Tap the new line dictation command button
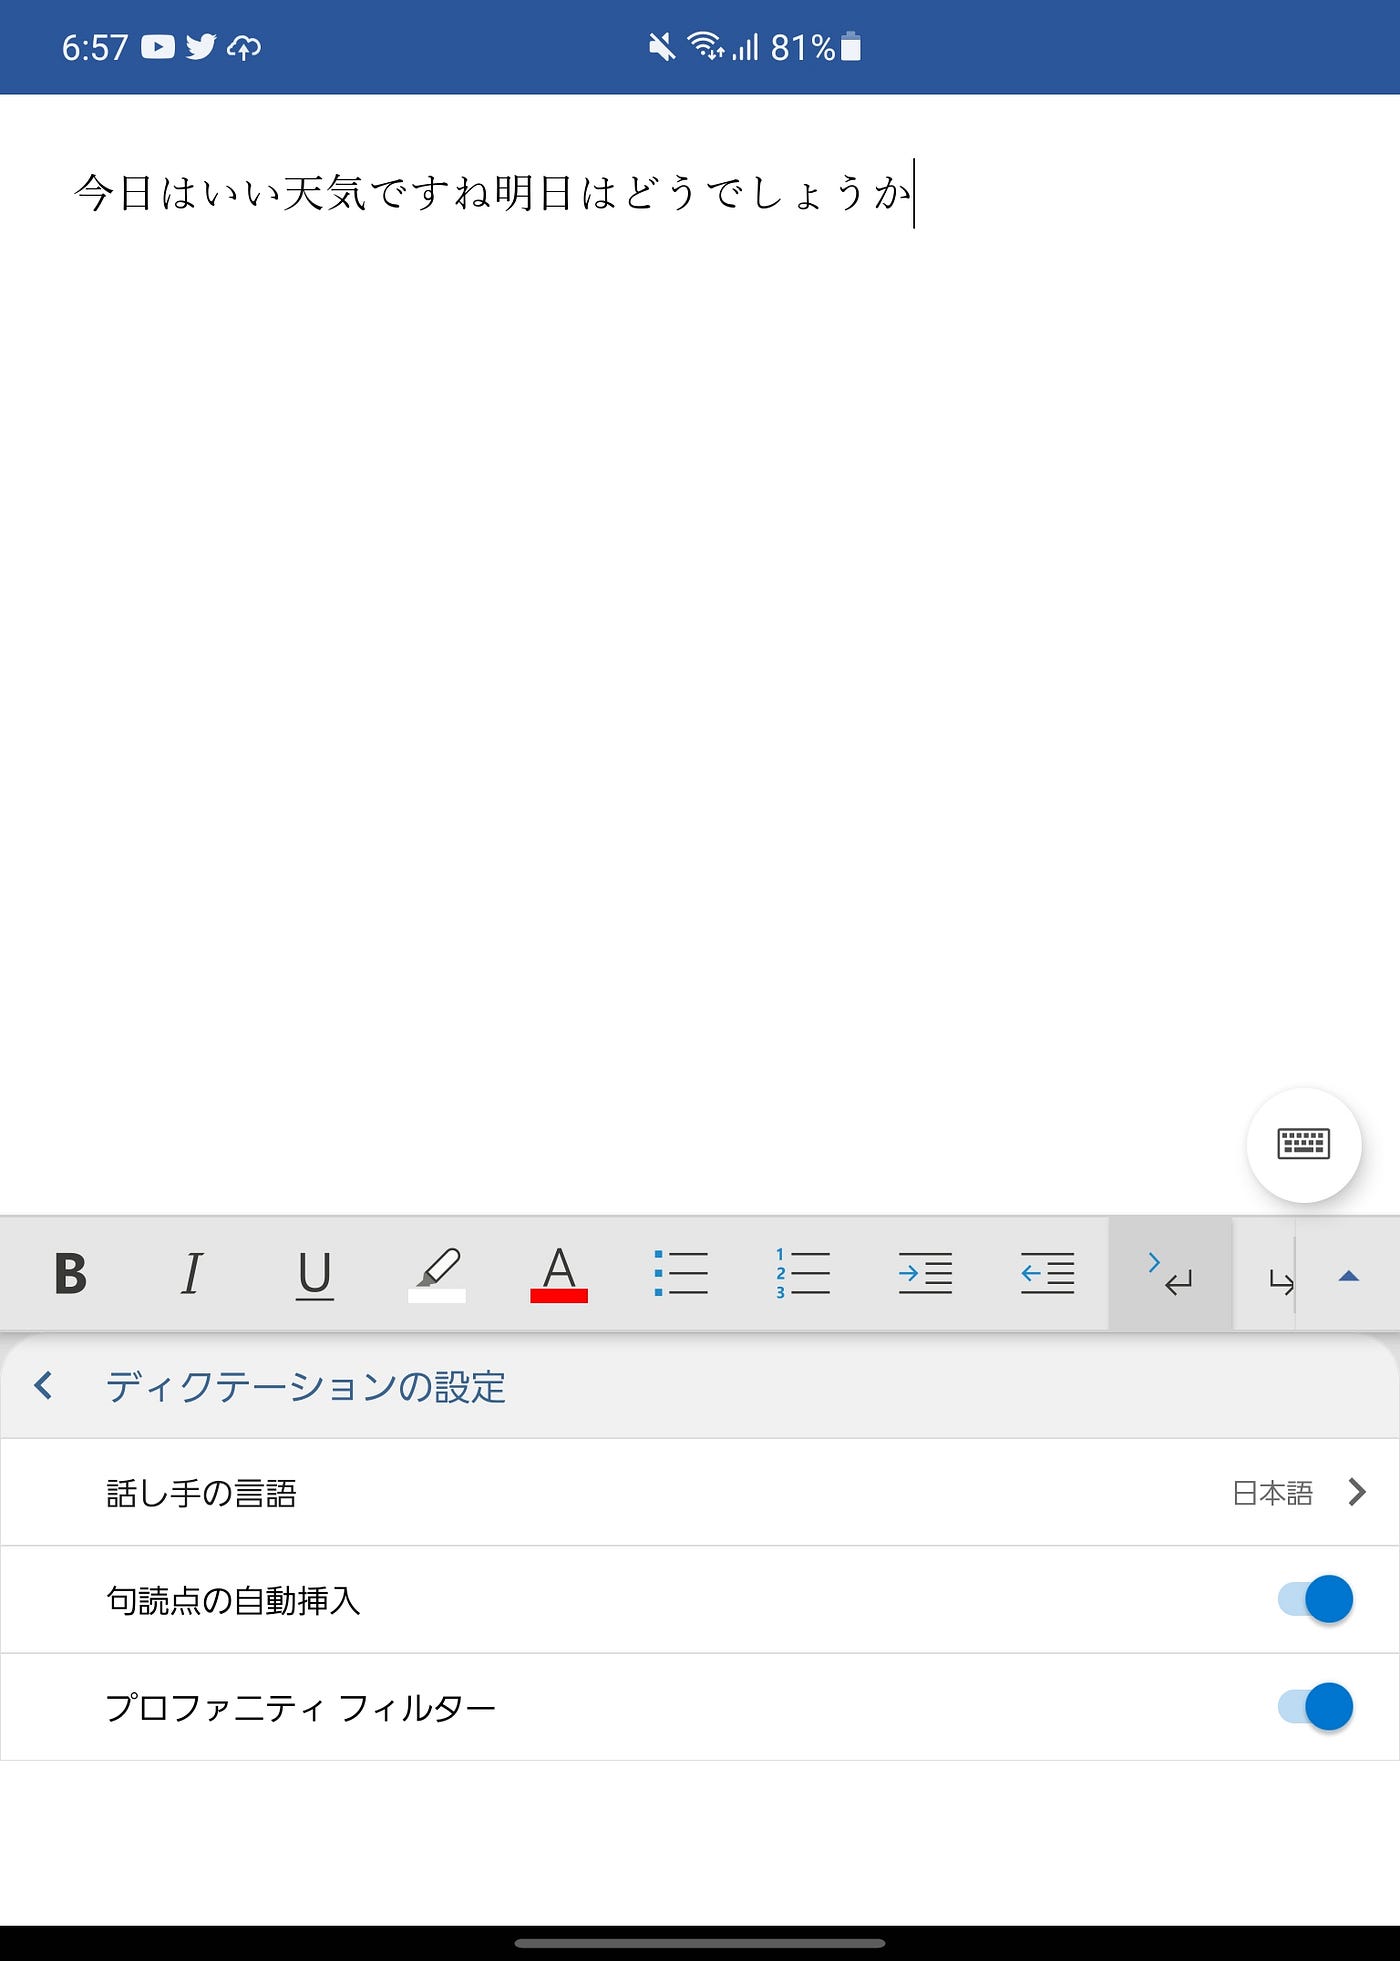 pos(1170,1274)
